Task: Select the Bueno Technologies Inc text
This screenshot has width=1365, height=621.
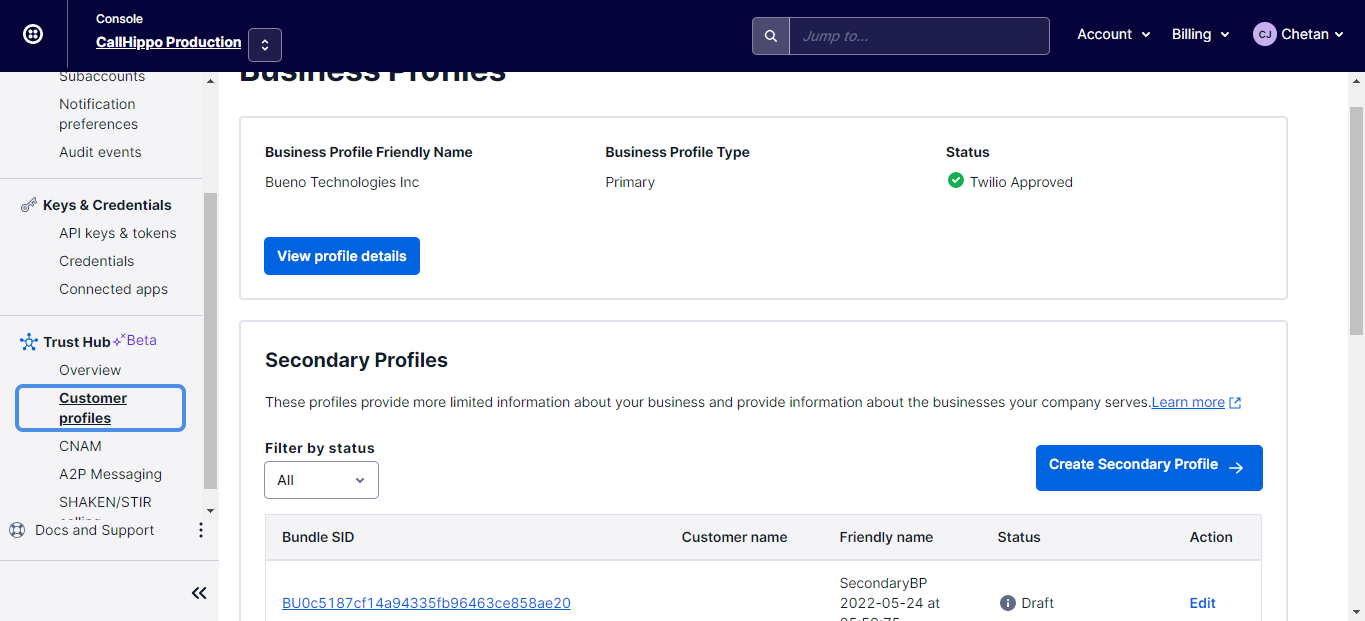Action: coord(342,182)
